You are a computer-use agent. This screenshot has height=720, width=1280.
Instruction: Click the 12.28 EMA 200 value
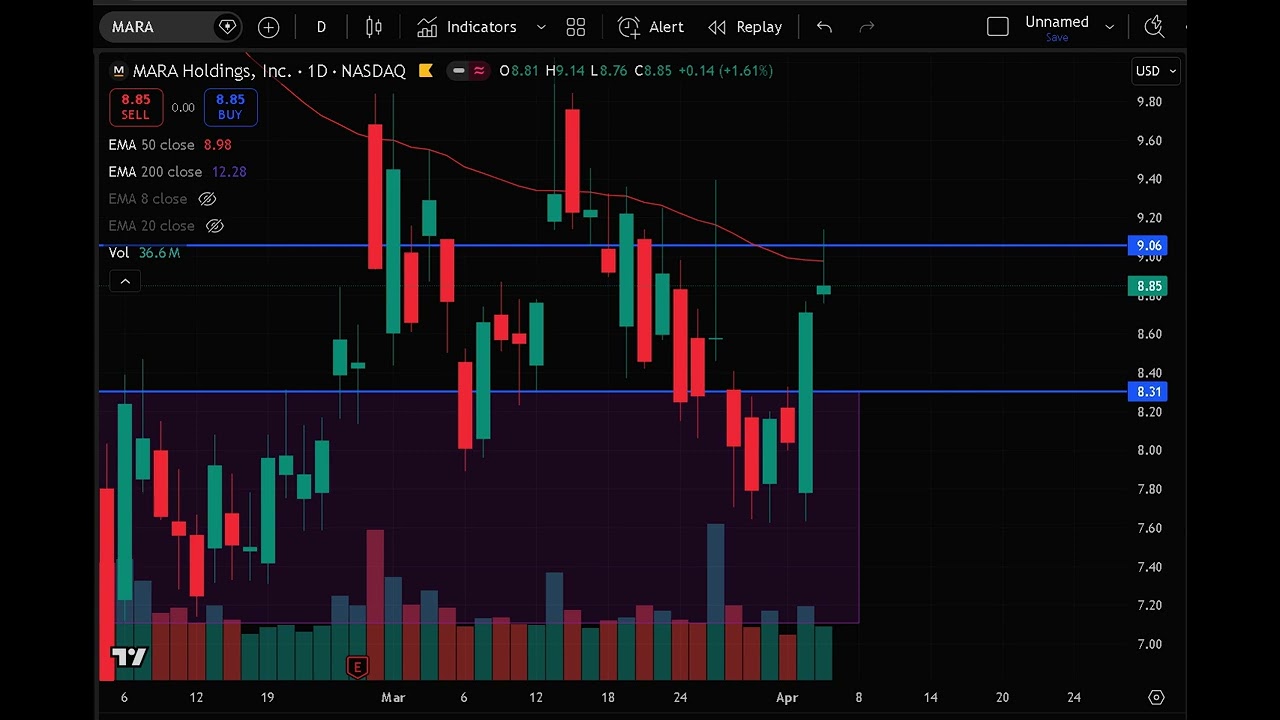click(229, 172)
